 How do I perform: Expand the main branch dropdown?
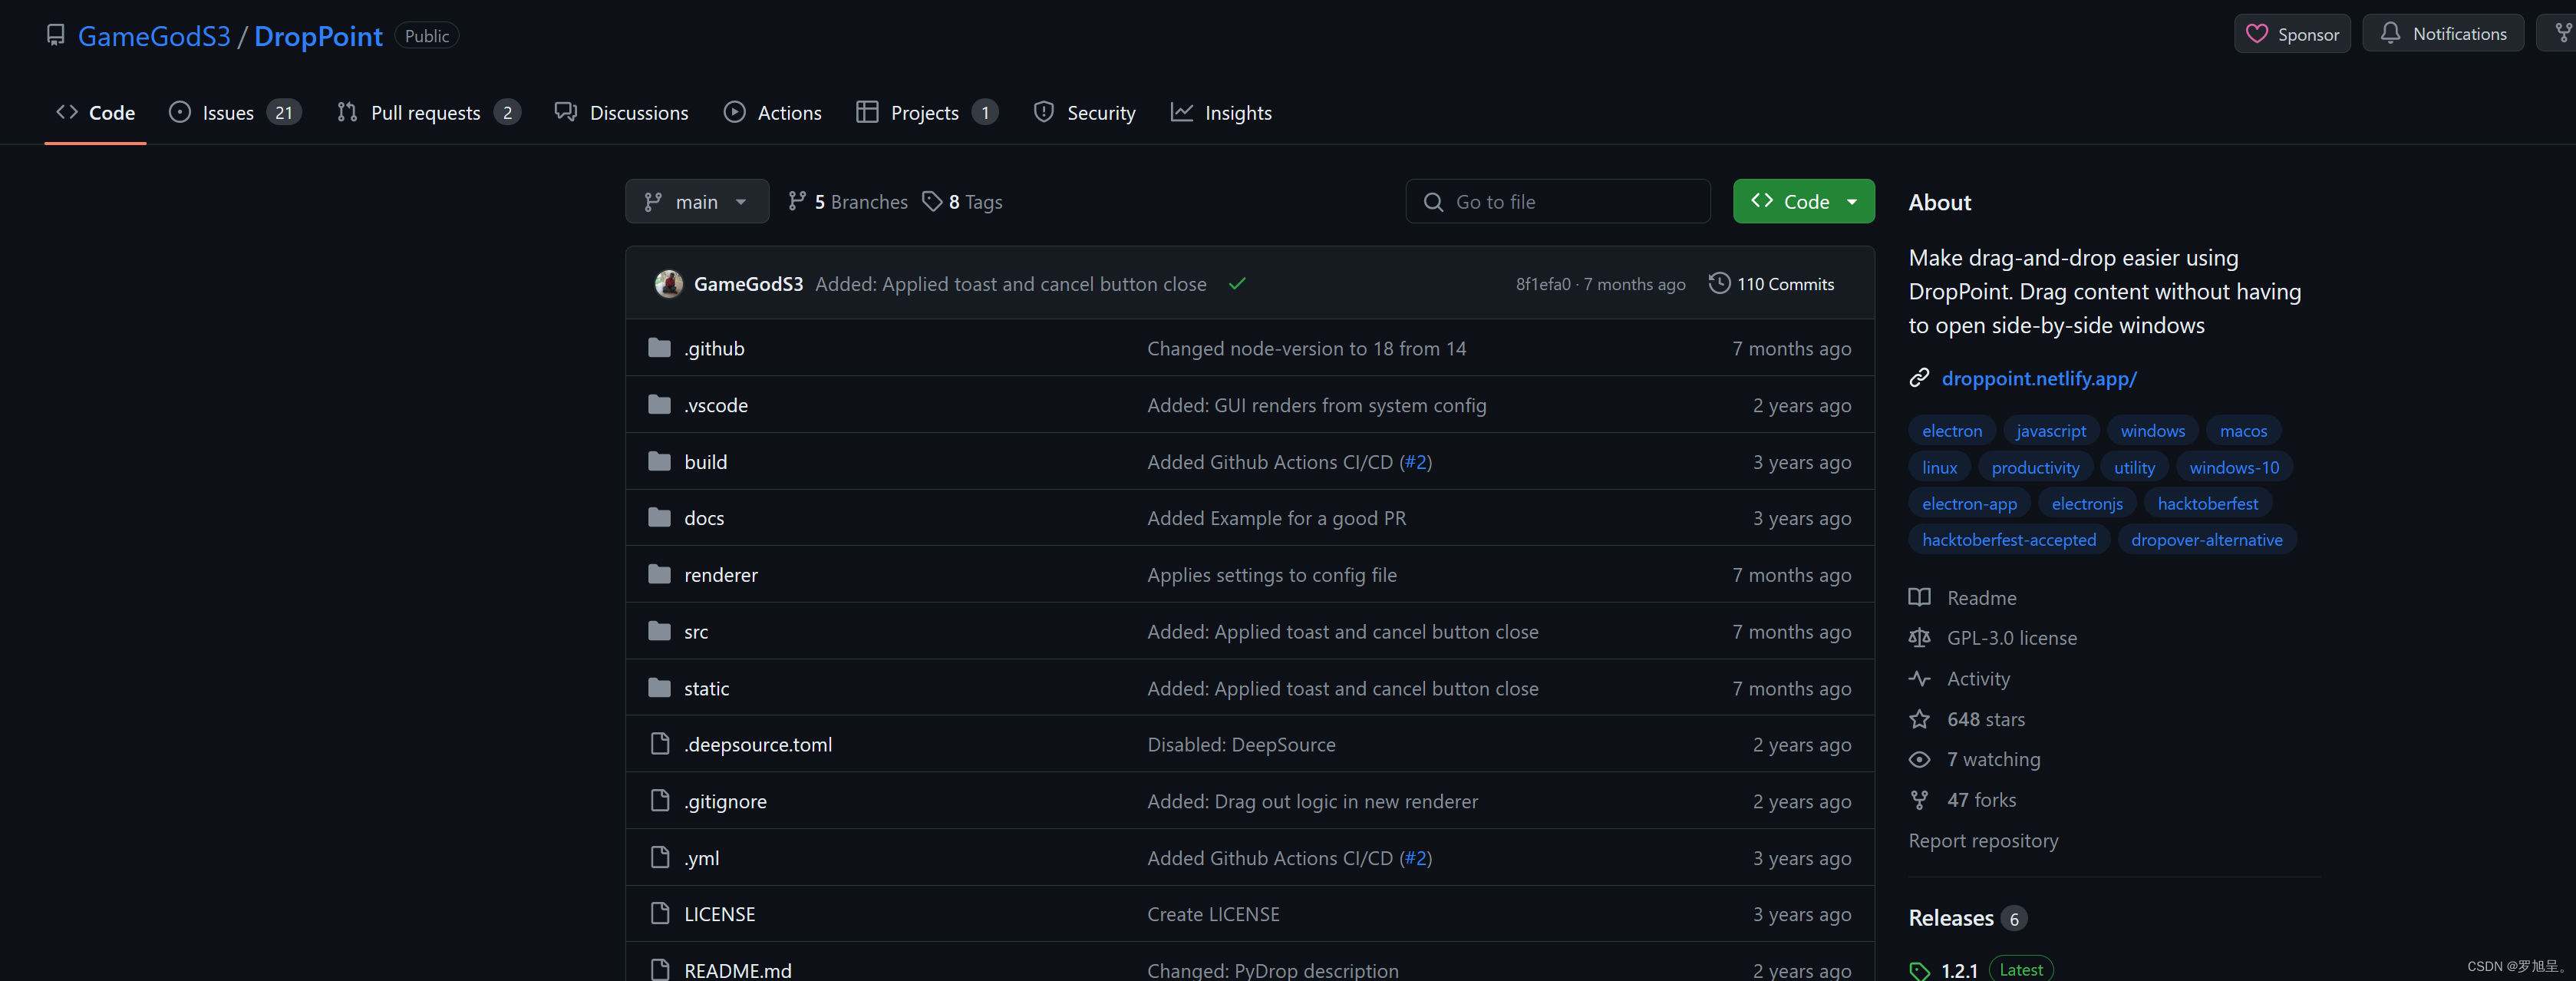tap(696, 202)
